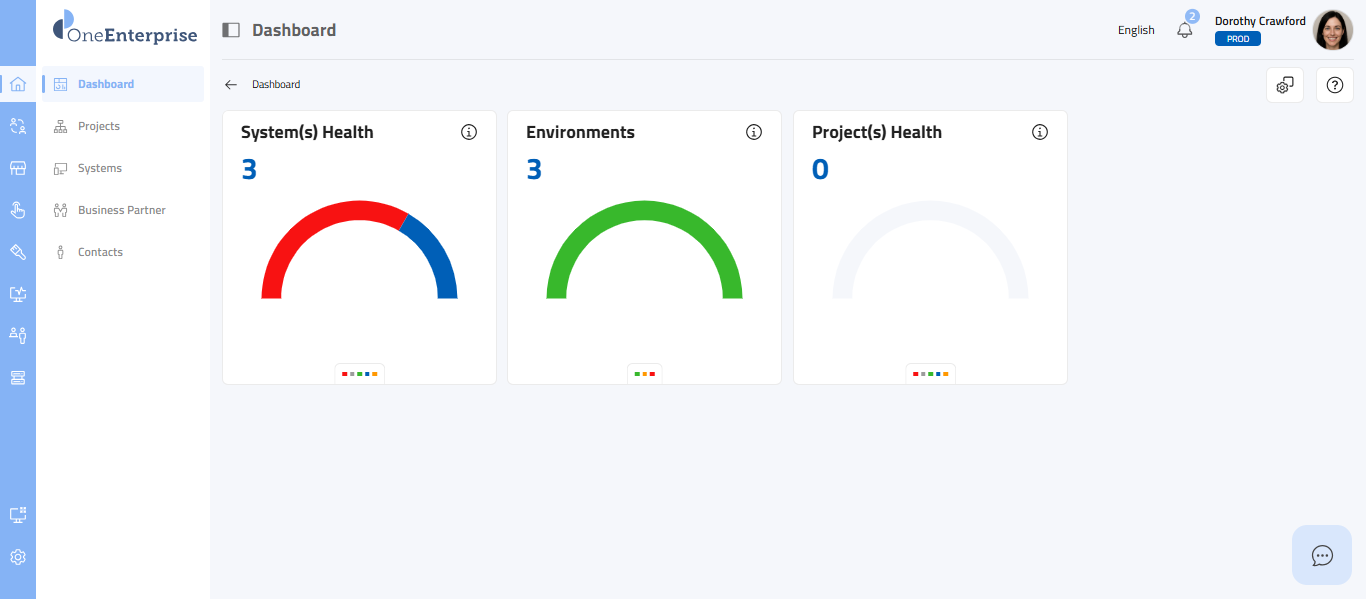This screenshot has width=1366, height=599.
Task: Select the paintbrush icon in left rail
Action: click(x=17, y=252)
